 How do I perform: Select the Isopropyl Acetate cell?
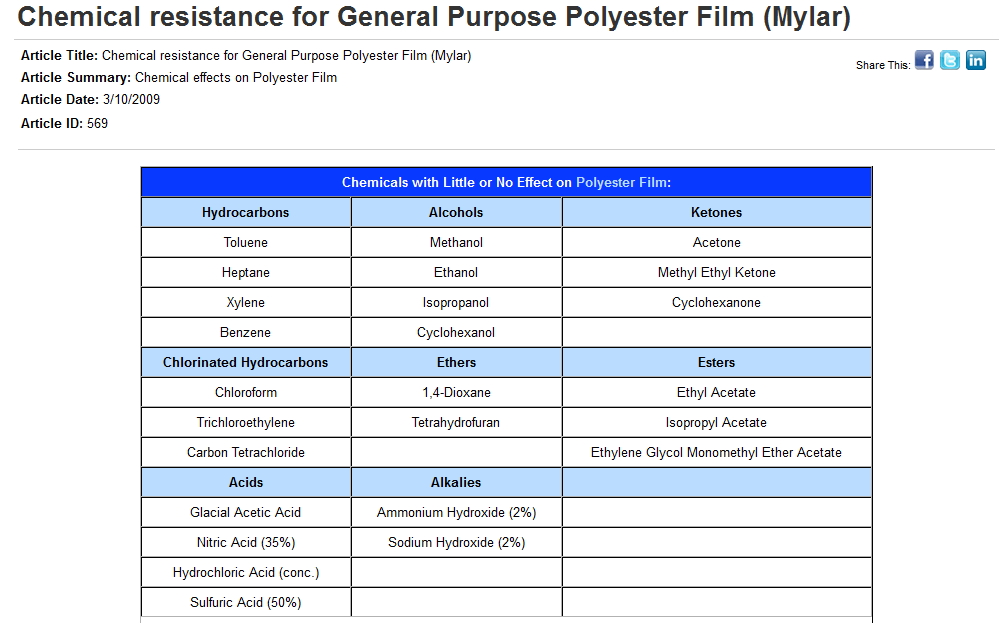[716, 422]
